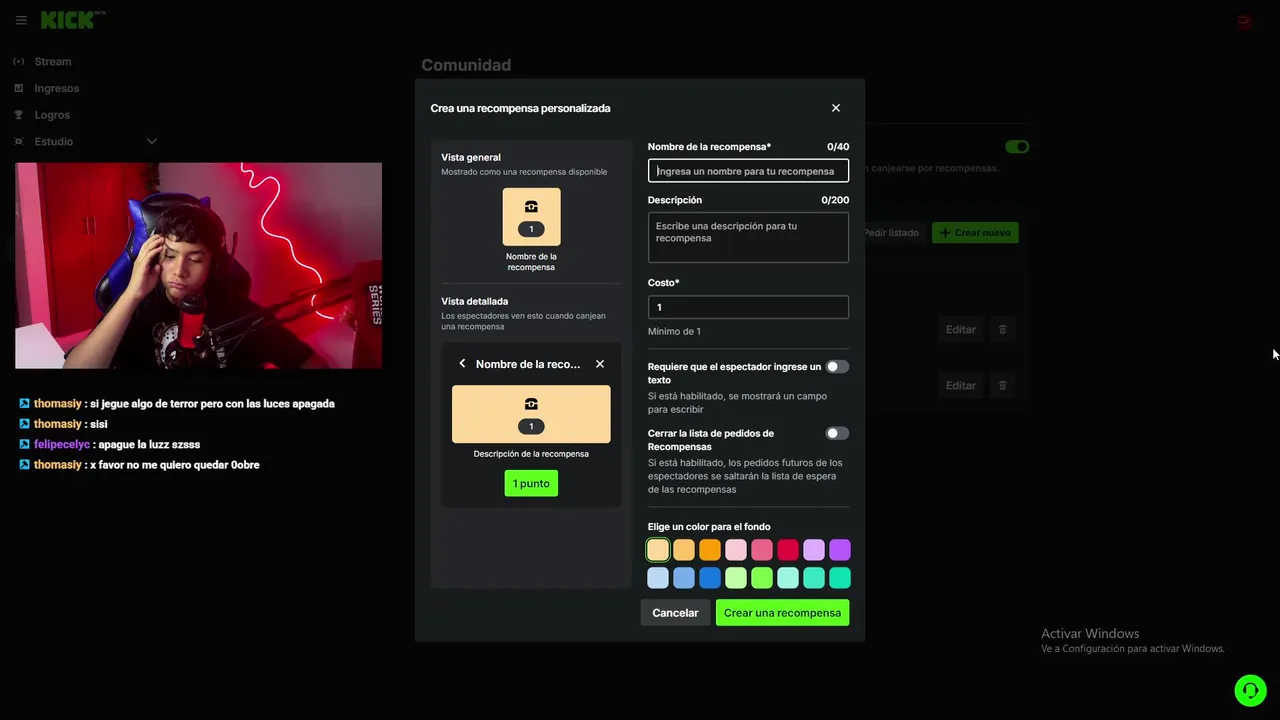The width and height of the screenshot is (1280, 720).
Task: Pick the crimson red background swatch
Action: [x=788, y=550]
